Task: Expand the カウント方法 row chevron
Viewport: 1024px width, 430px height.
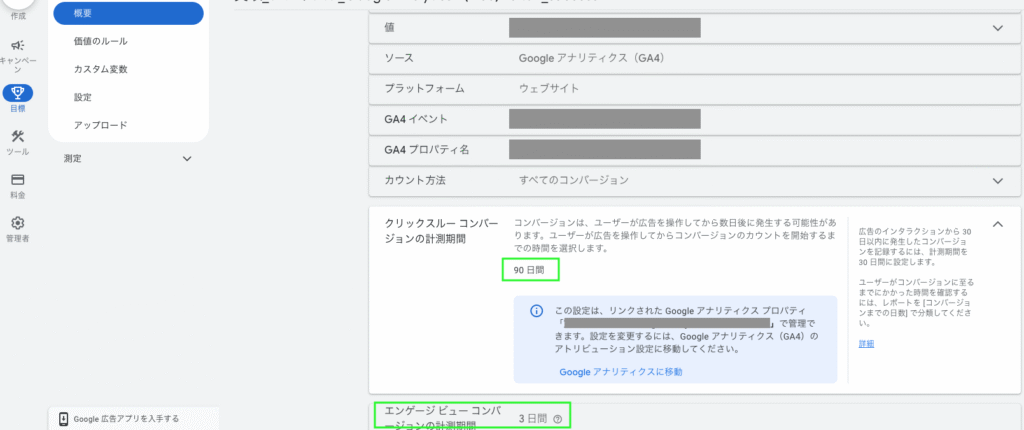Action: tap(996, 180)
